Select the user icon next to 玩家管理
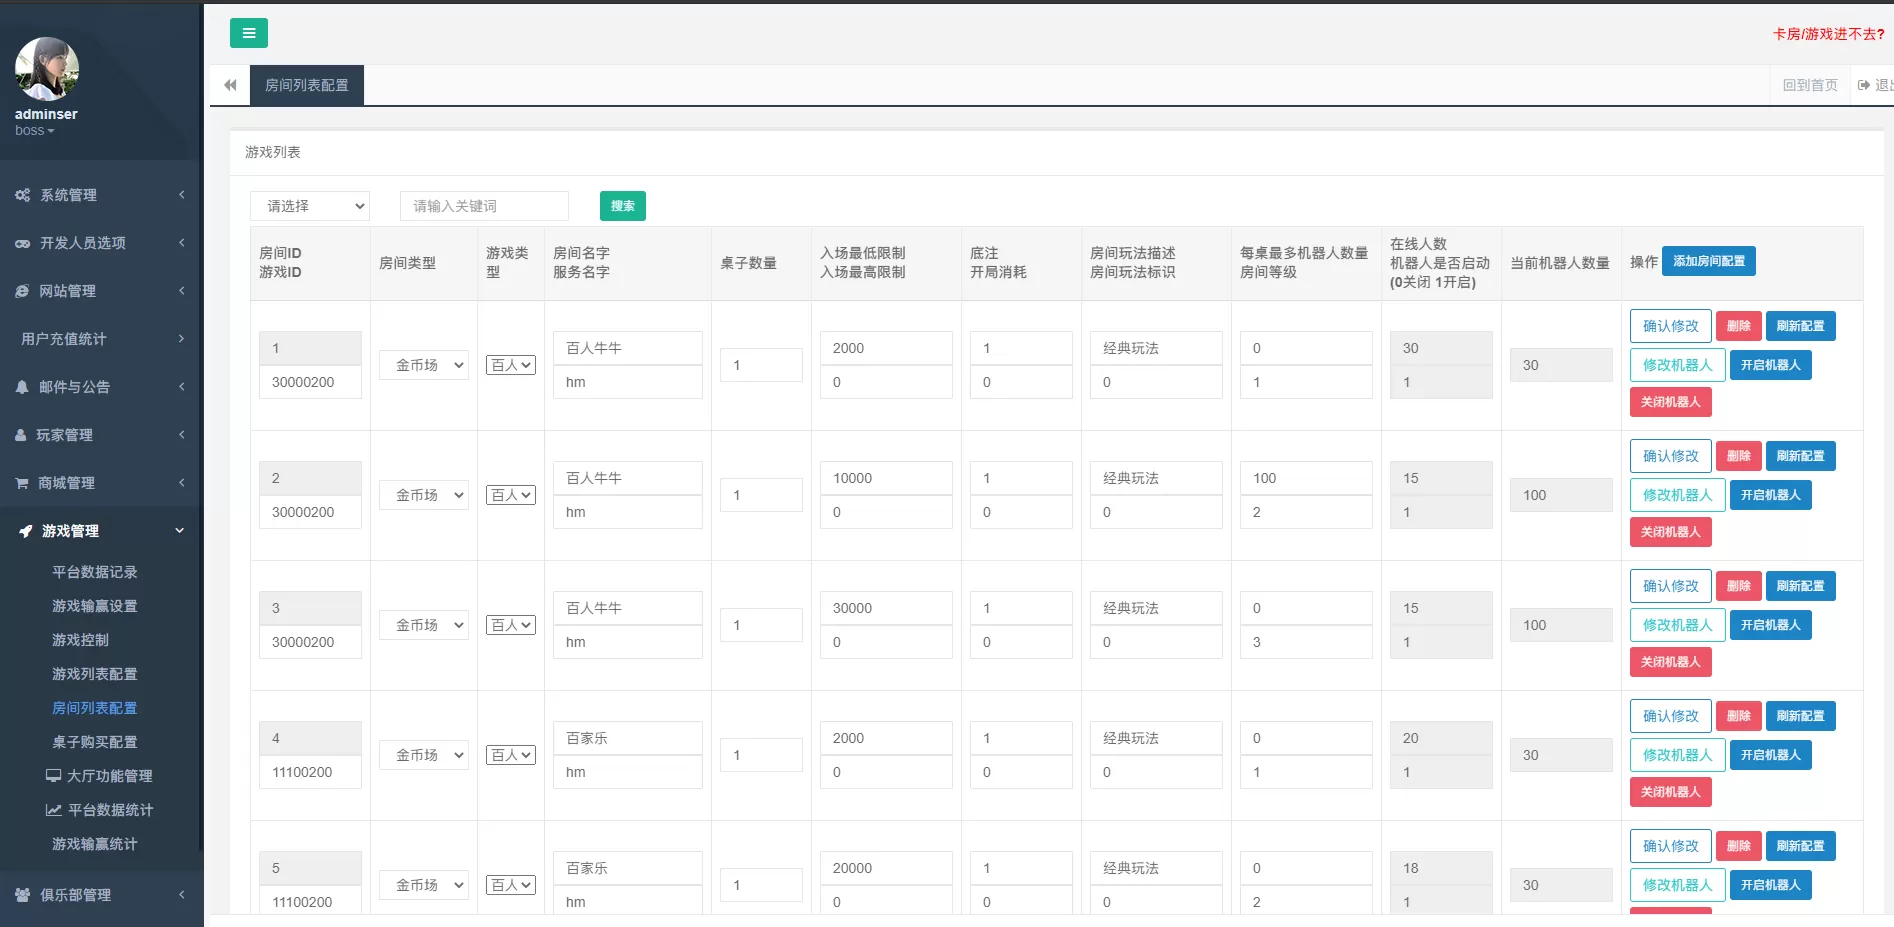Viewport: 1894px width, 927px height. tap(22, 435)
